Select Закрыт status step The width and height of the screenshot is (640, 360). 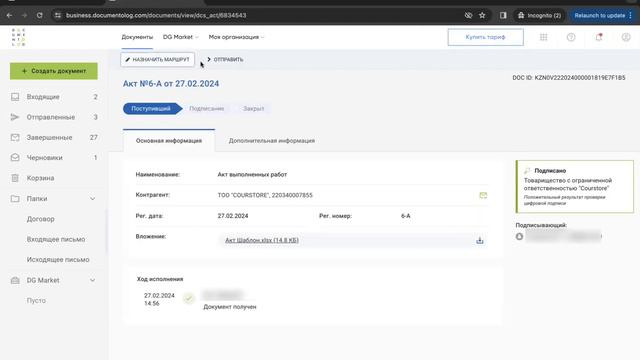pos(253,109)
